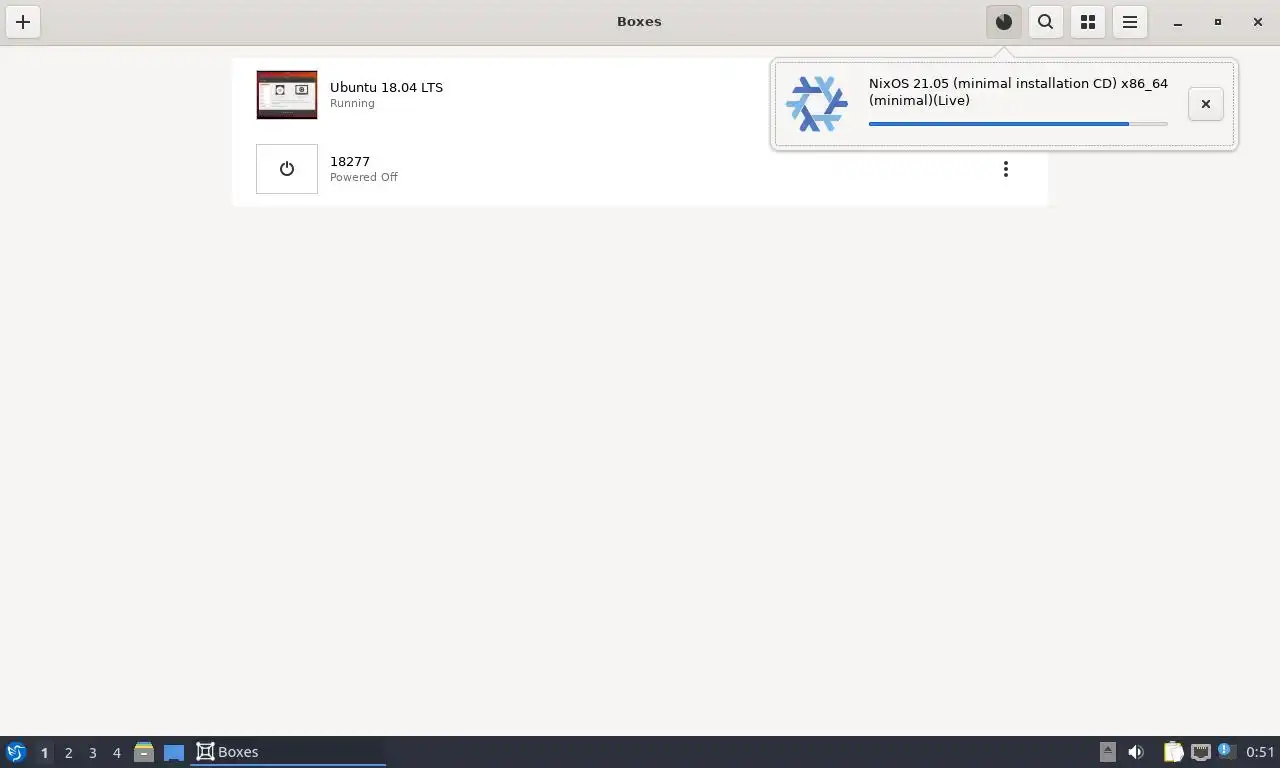The height and width of the screenshot is (768, 1280).
Task: Open the update notification tray icon
Action: click(x=1227, y=751)
